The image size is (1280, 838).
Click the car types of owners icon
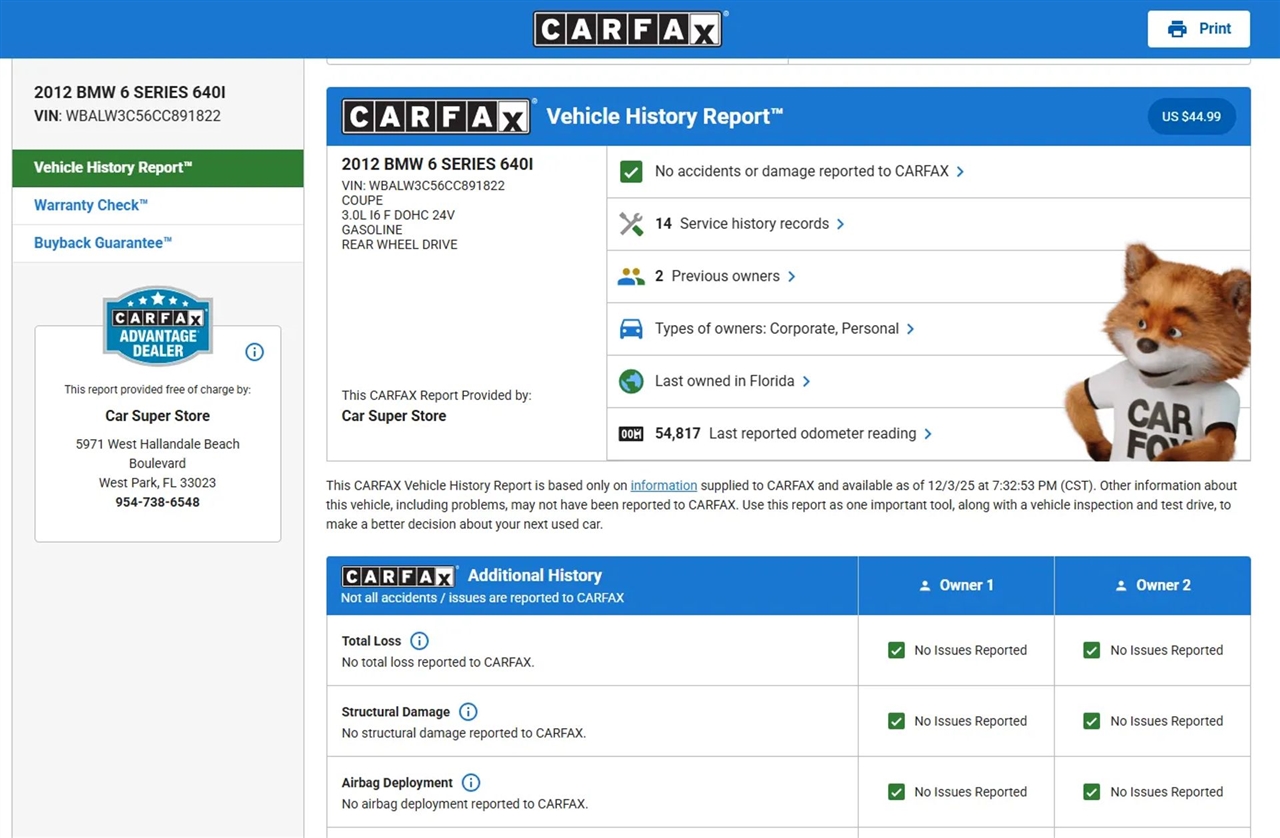point(631,329)
